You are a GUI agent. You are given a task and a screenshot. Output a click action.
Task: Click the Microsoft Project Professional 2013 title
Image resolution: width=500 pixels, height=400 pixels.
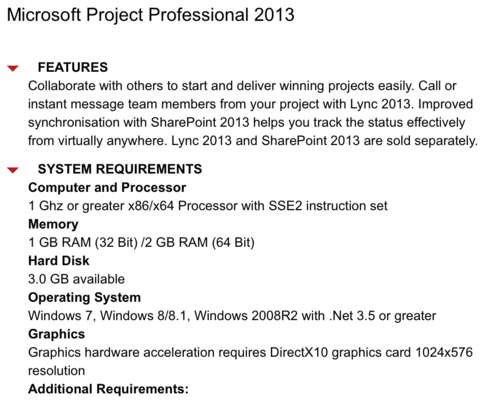pos(151,15)
